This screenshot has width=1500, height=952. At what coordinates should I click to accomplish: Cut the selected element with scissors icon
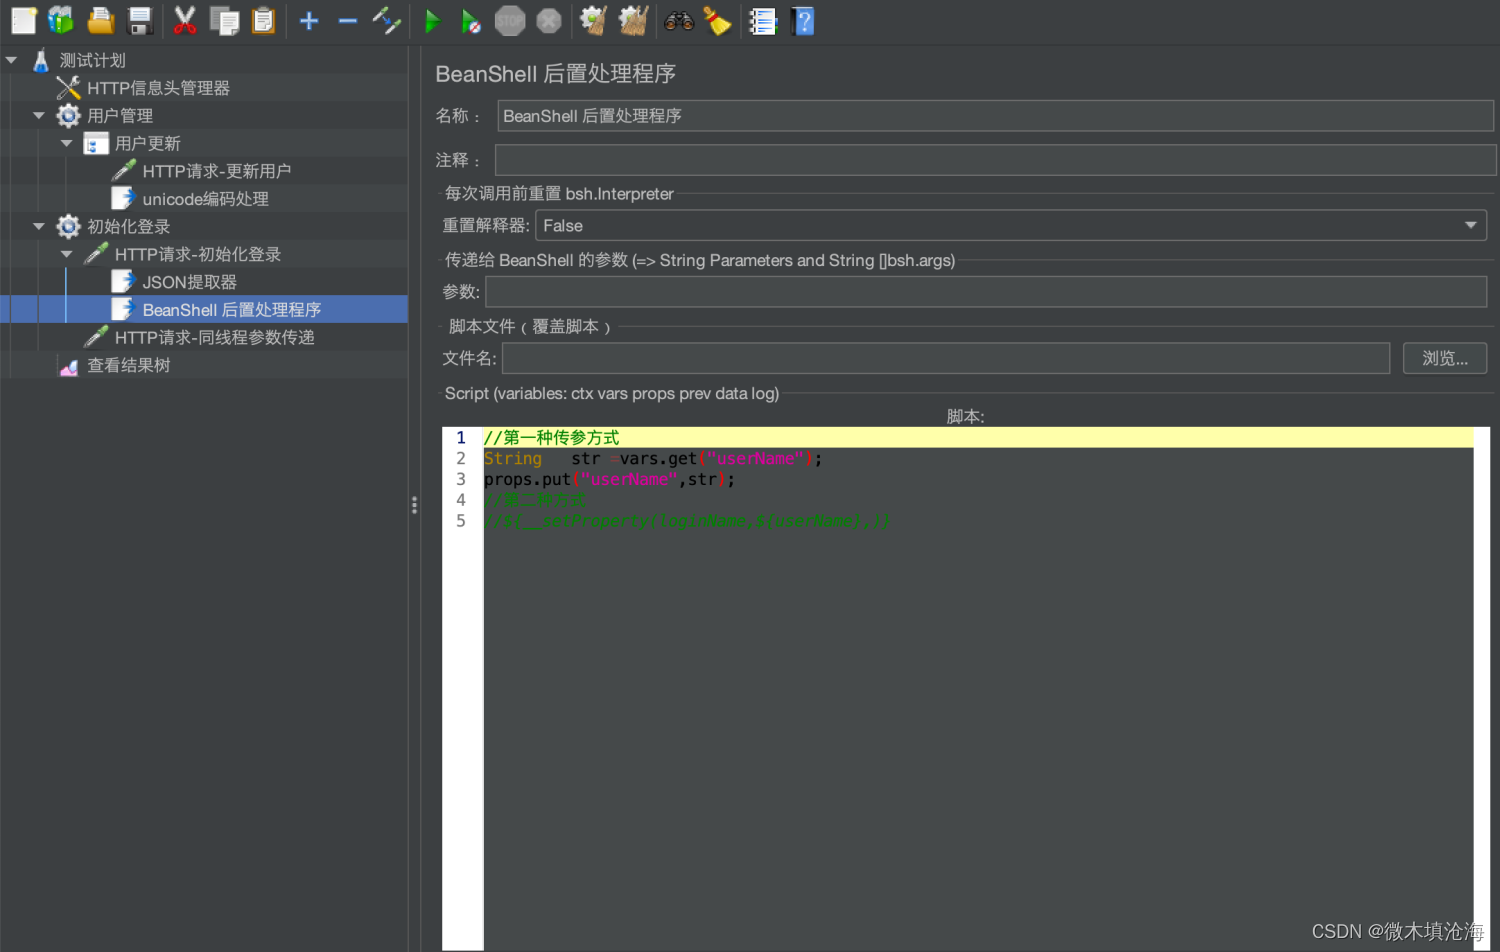coord(185,21)
